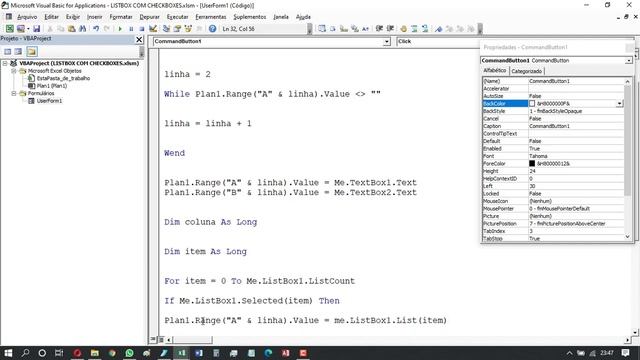This screenshot has width=640, height=360.
Task: Save the project with the floppy disk icon
Action: pos(36,29)
